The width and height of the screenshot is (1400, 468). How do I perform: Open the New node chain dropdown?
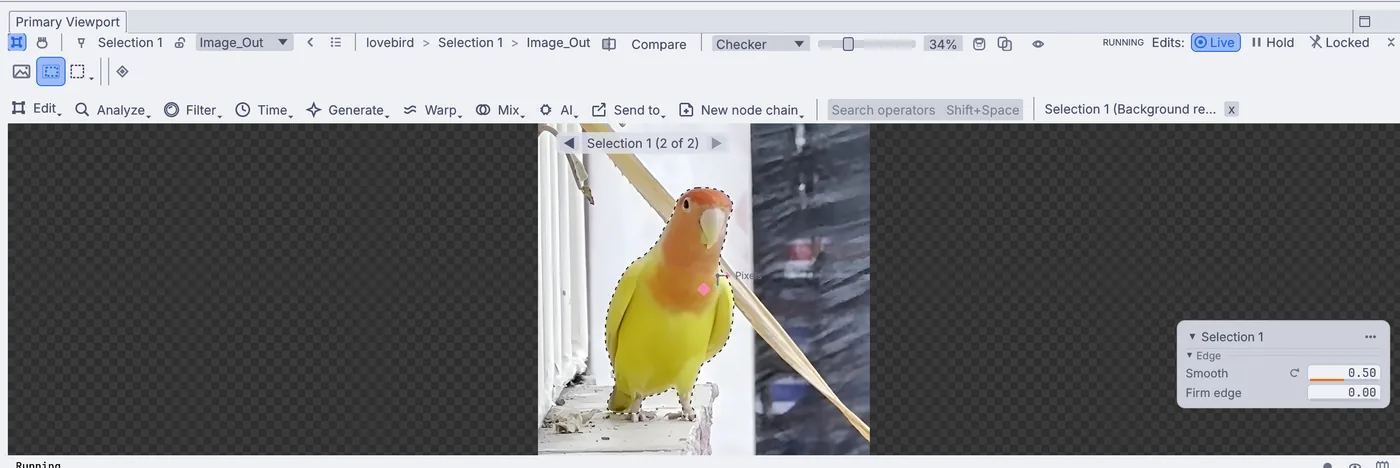742,110
